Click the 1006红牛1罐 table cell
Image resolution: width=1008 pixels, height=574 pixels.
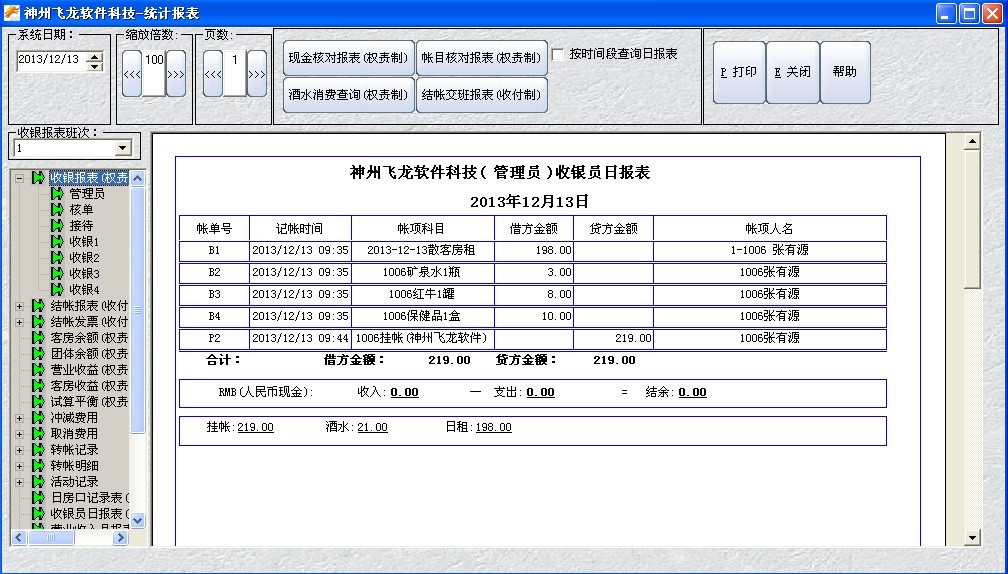click(422, 294)
